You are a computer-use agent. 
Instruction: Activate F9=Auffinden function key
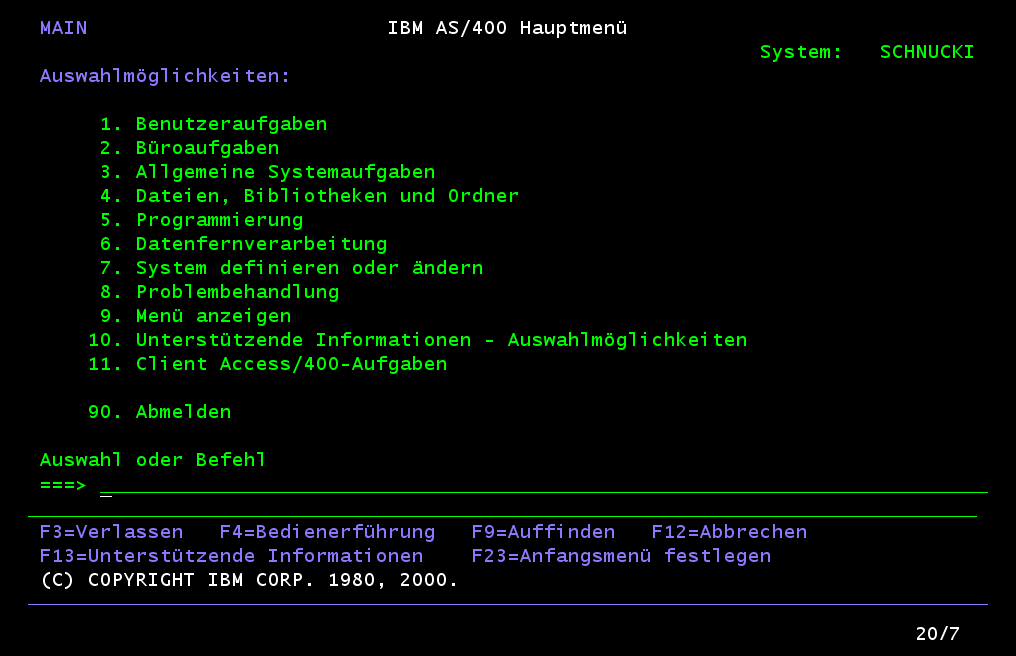coord(543,532)
